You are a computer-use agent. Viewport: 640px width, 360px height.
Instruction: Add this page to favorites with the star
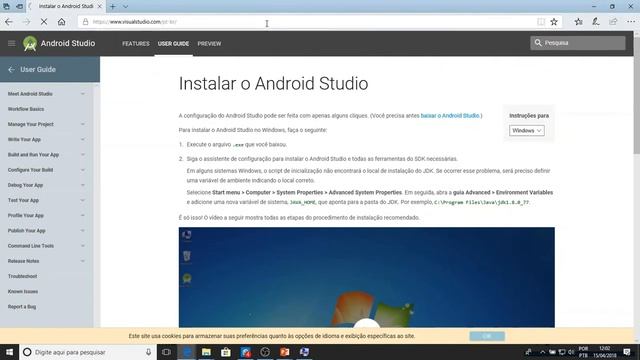[554, 22]
